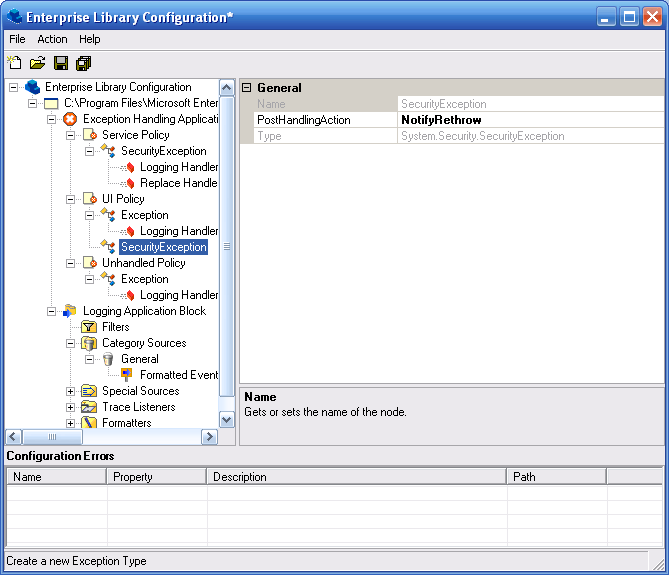Click the red X Exception Handling block icon

pos(70,119)
